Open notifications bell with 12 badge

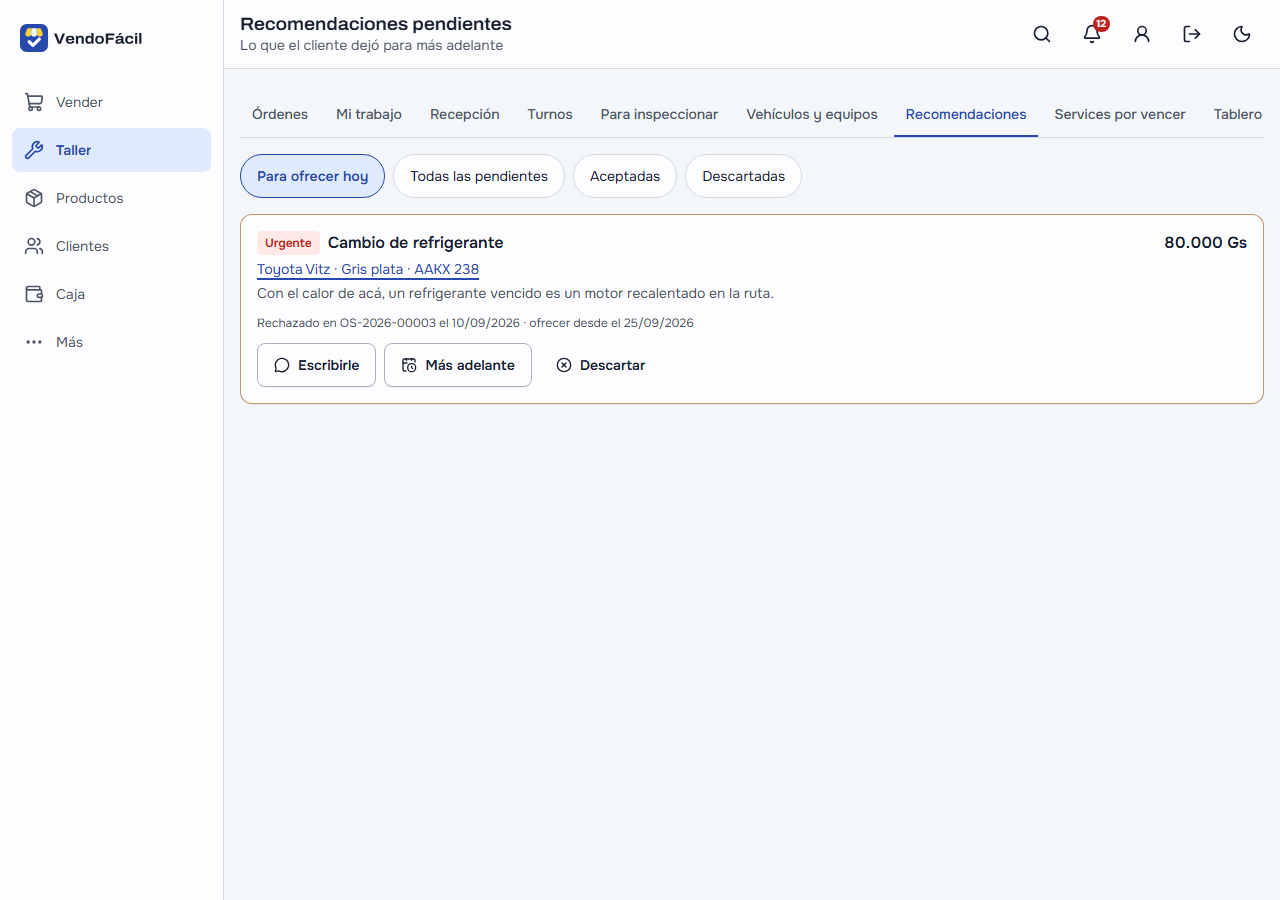1092,34
